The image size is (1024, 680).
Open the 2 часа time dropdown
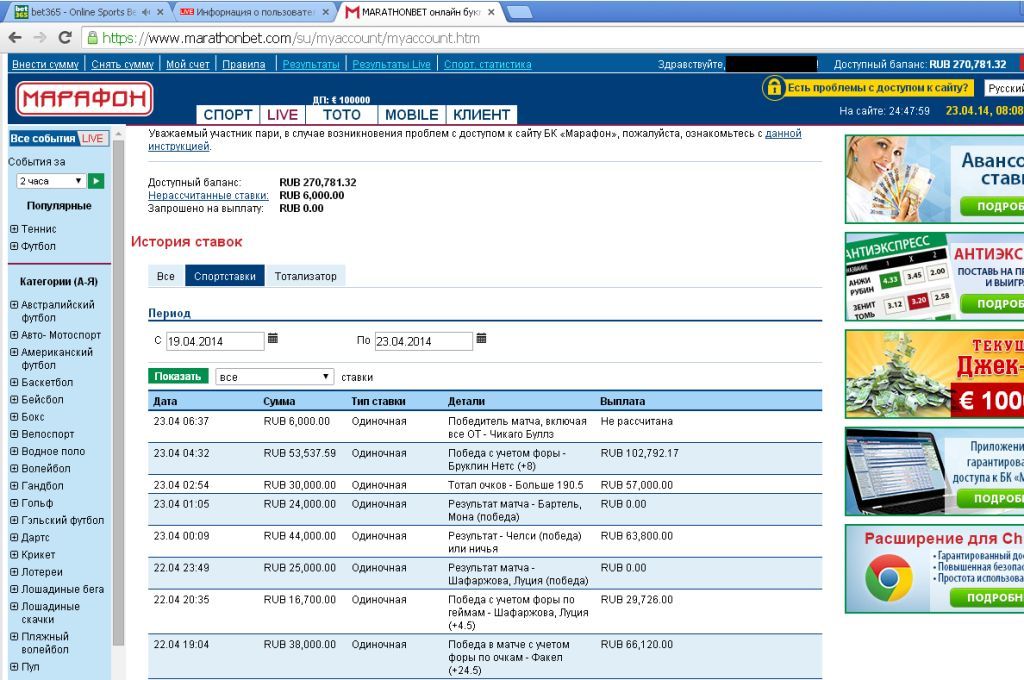(x=51, y=181)
